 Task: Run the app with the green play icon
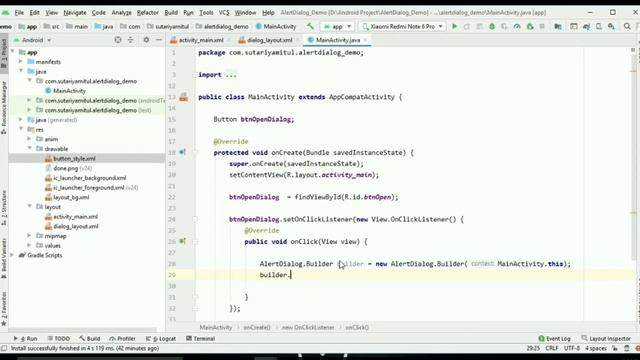pyautogui.click(x=454, y=27)
